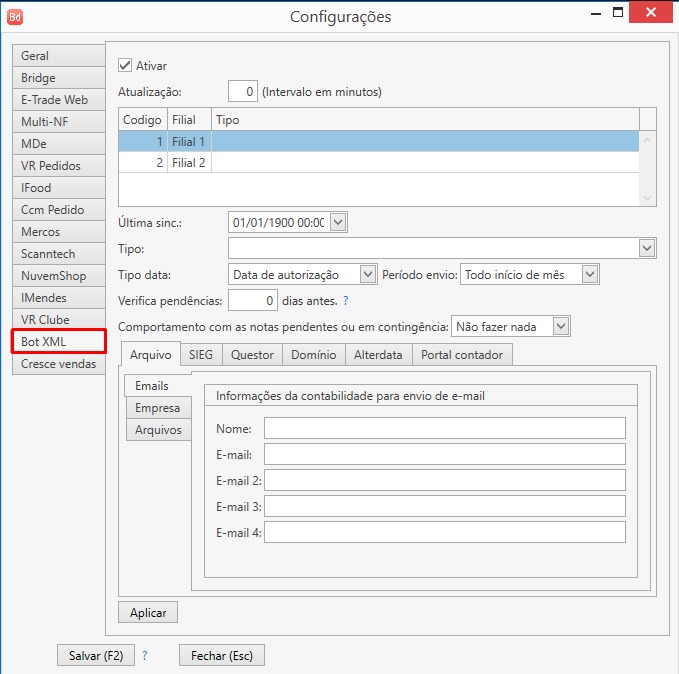Click the Salvar (F2) button

click(96, 655)
